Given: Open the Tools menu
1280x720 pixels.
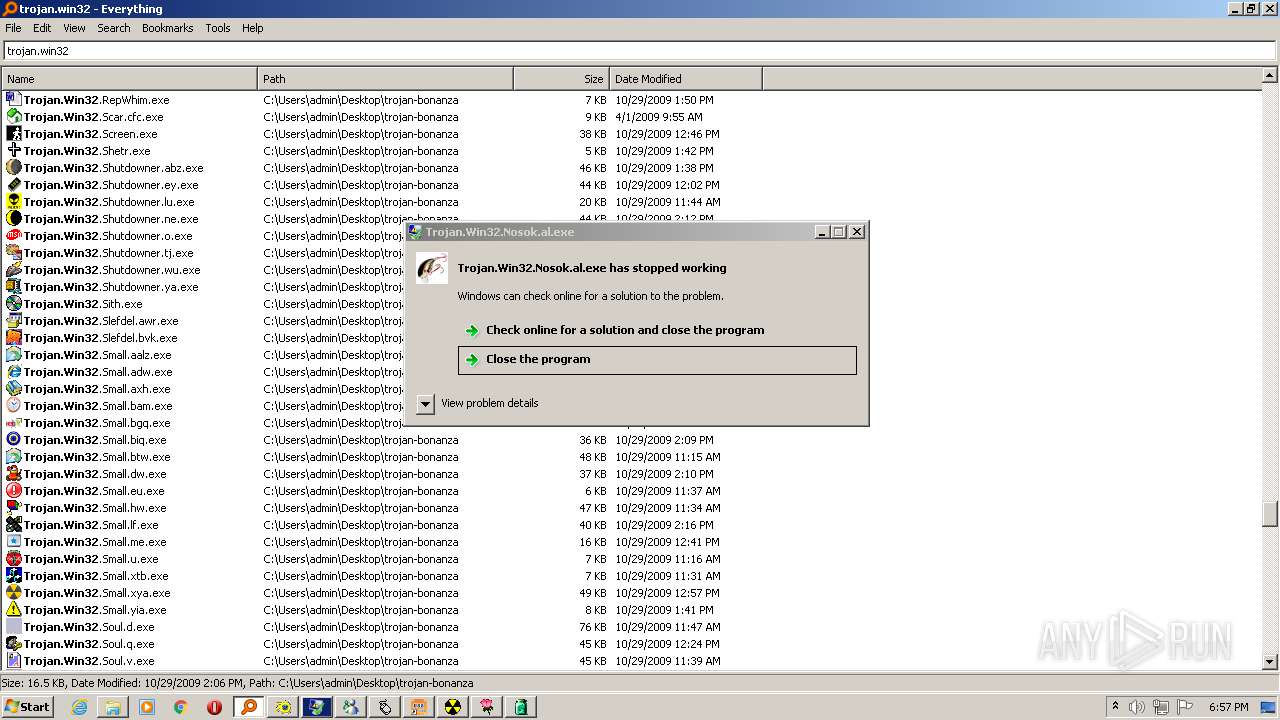Looking at the screenshot, I should click(x=218, y=28).
